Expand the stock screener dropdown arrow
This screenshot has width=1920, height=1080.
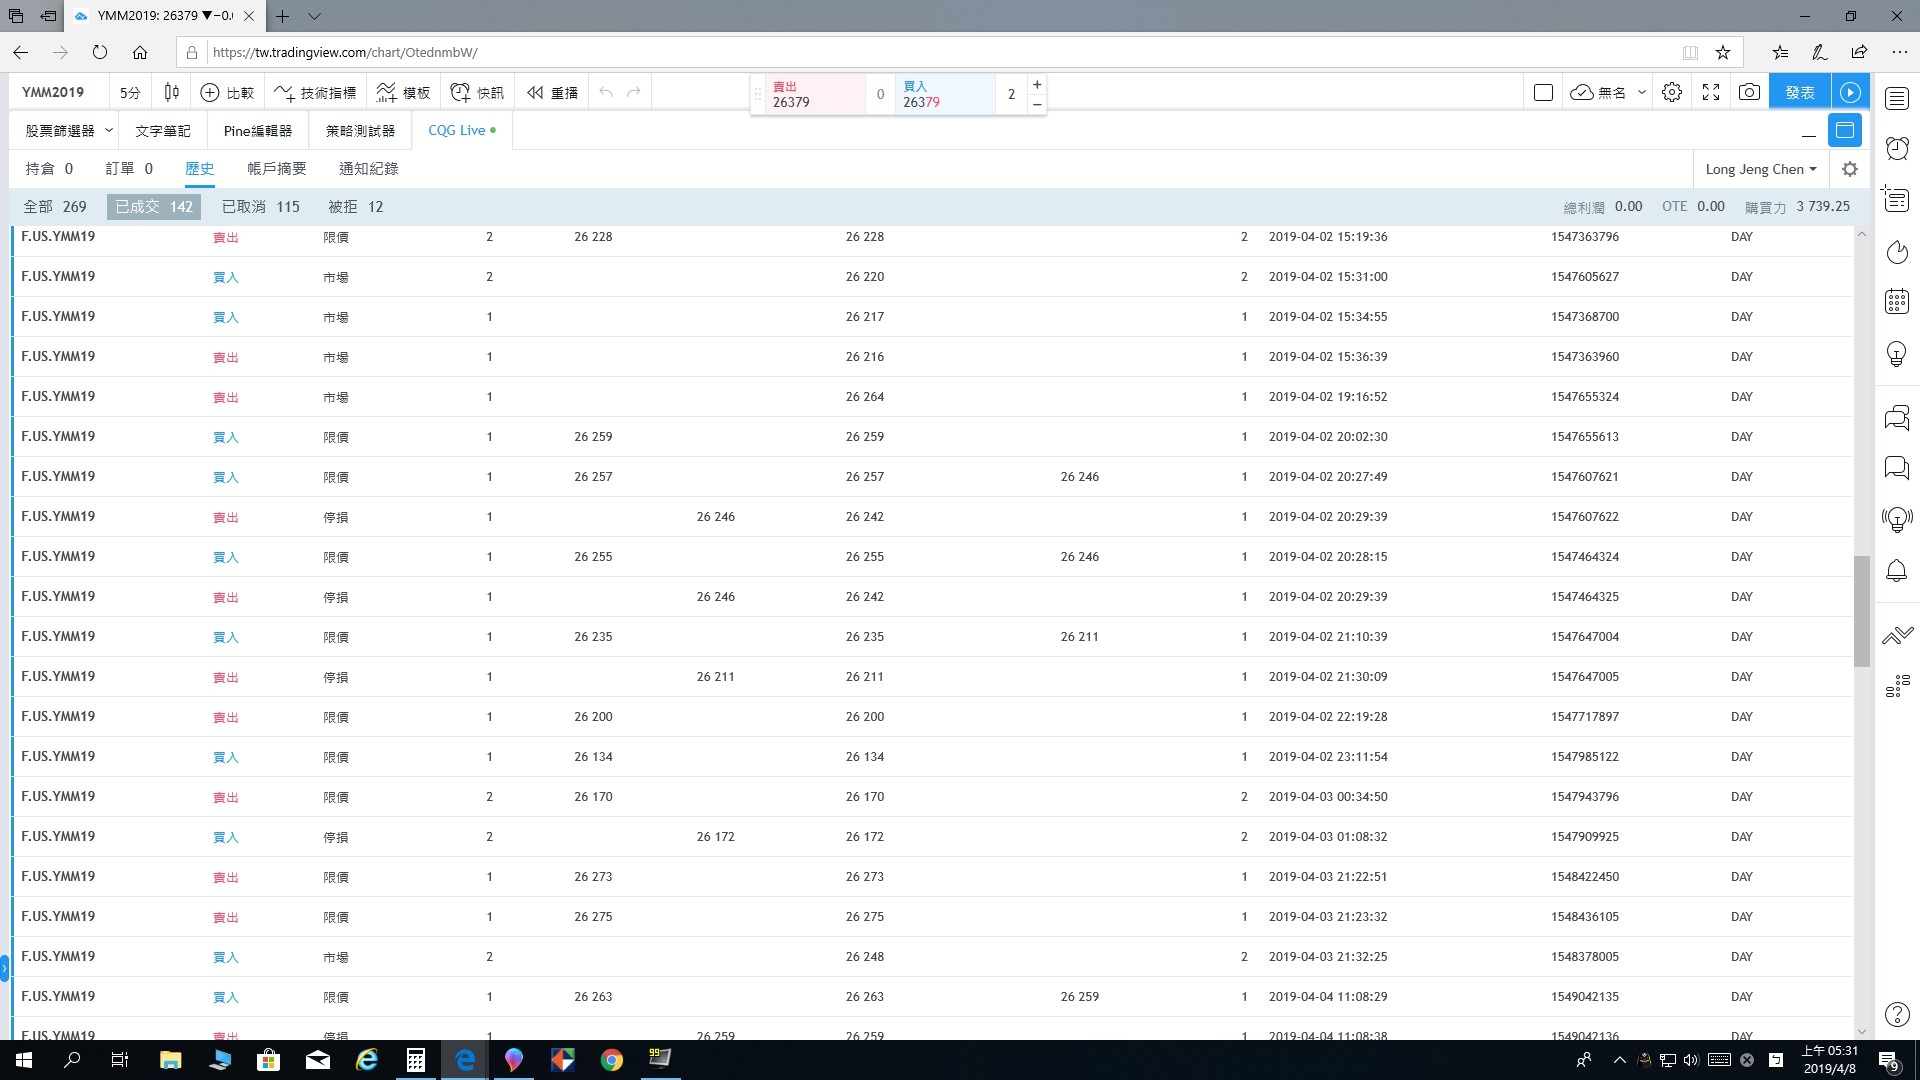click(x=109, y=131)
